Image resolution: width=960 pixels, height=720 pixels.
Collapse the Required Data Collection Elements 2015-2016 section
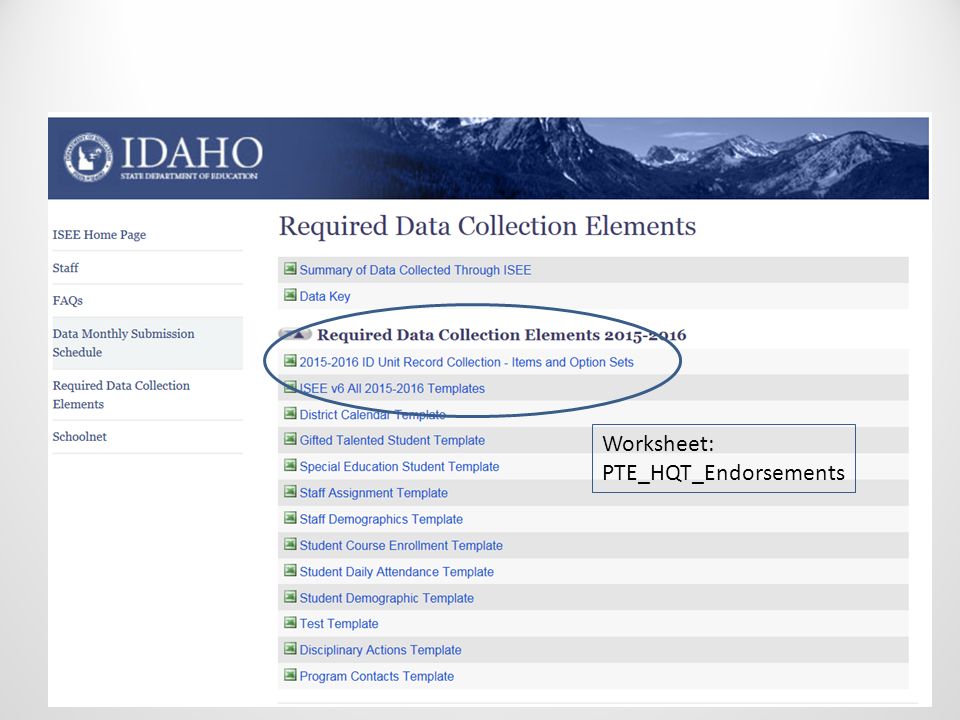point(295,334)
